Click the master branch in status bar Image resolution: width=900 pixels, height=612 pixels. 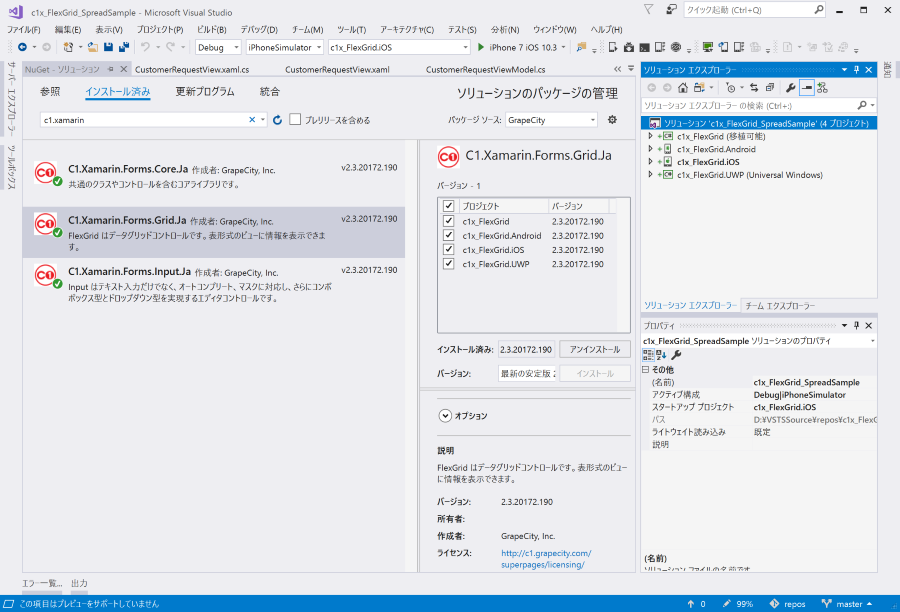click(847, 604)
